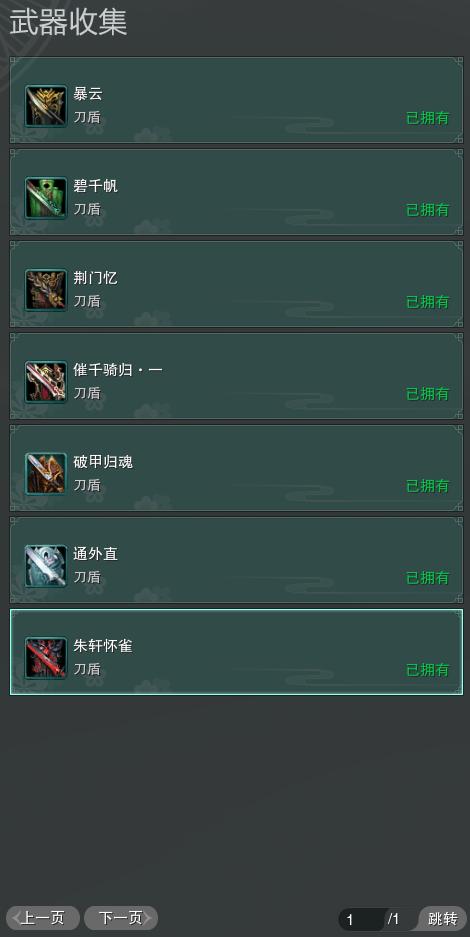The image size is (470, 937).
Task: Focus the page number input field
Action: [x=361, y=919]
